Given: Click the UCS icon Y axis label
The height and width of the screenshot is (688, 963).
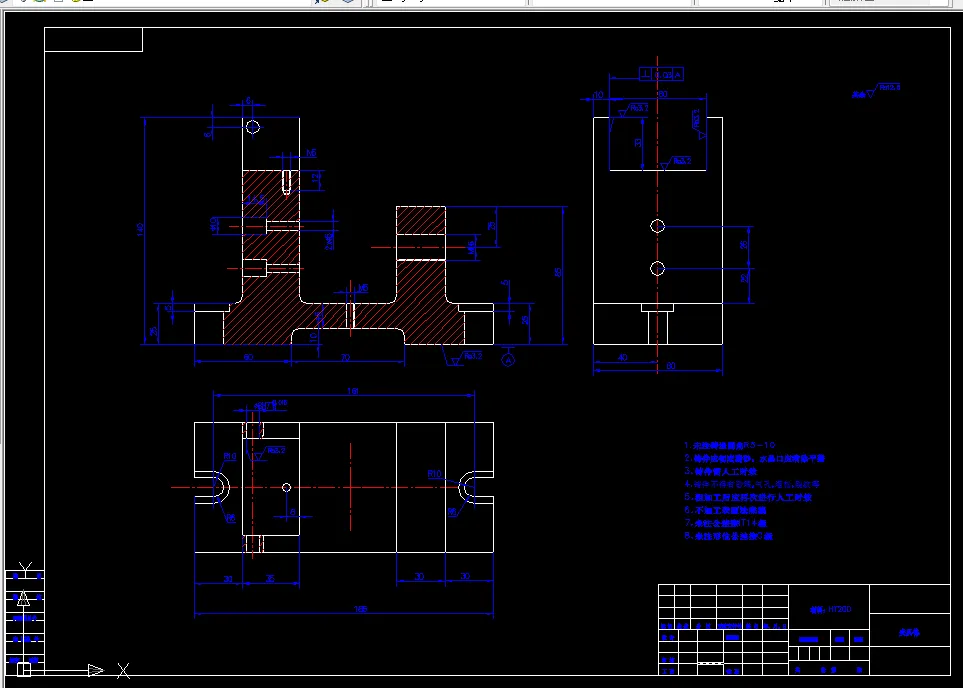Looking at the screenshot, I should coord(25,568).
